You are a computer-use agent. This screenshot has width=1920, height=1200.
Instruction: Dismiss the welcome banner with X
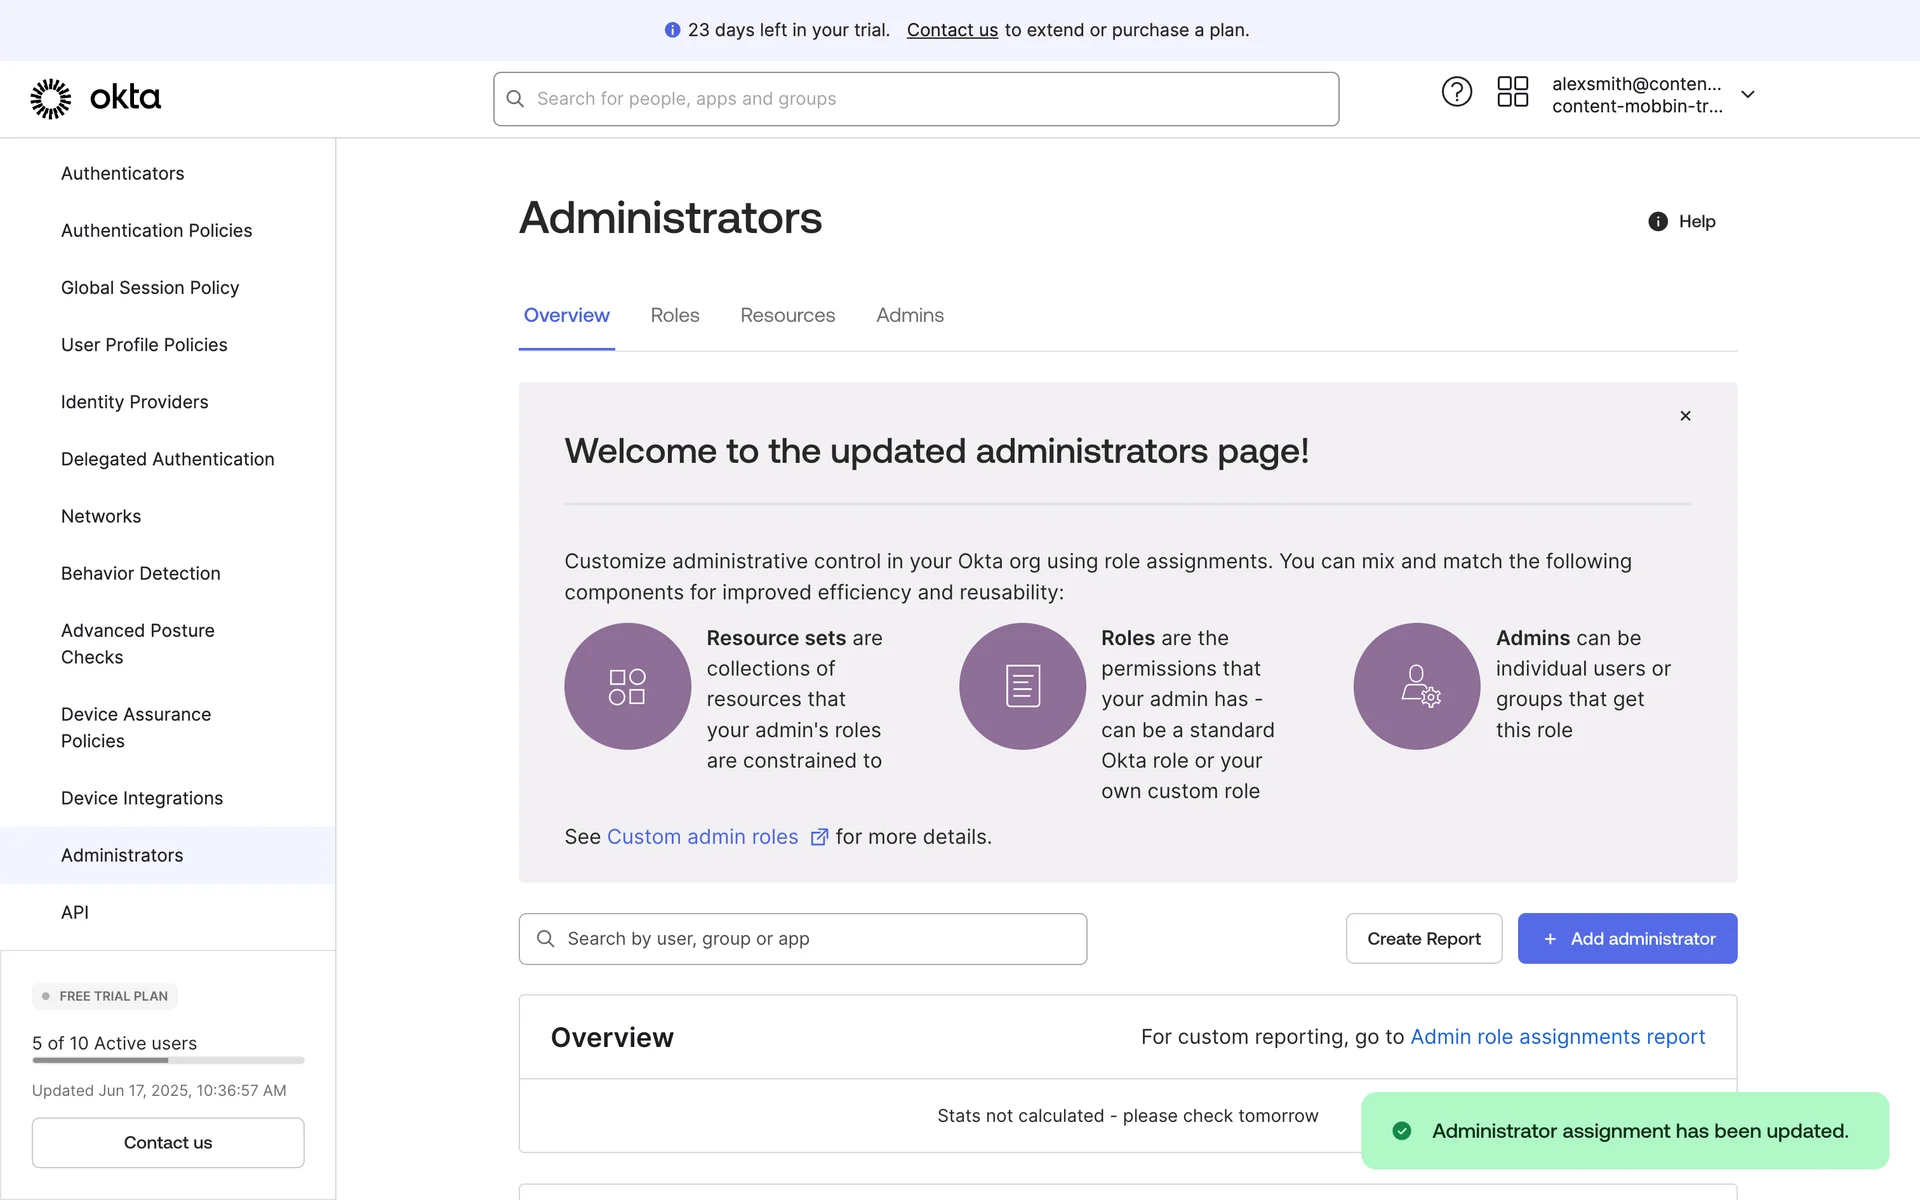pos(1685,416)
